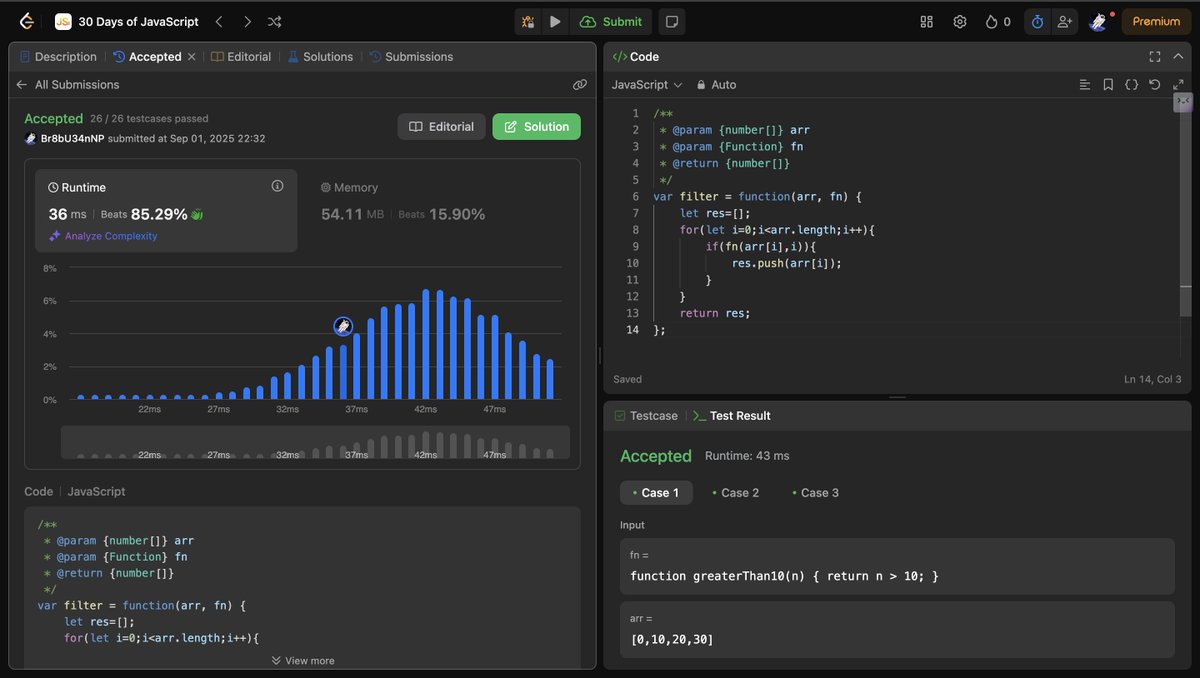Click 'Ln 14, Col 3' status text
The width and height of the screenshot is (1200, 678).
(x=1153, y=380)
